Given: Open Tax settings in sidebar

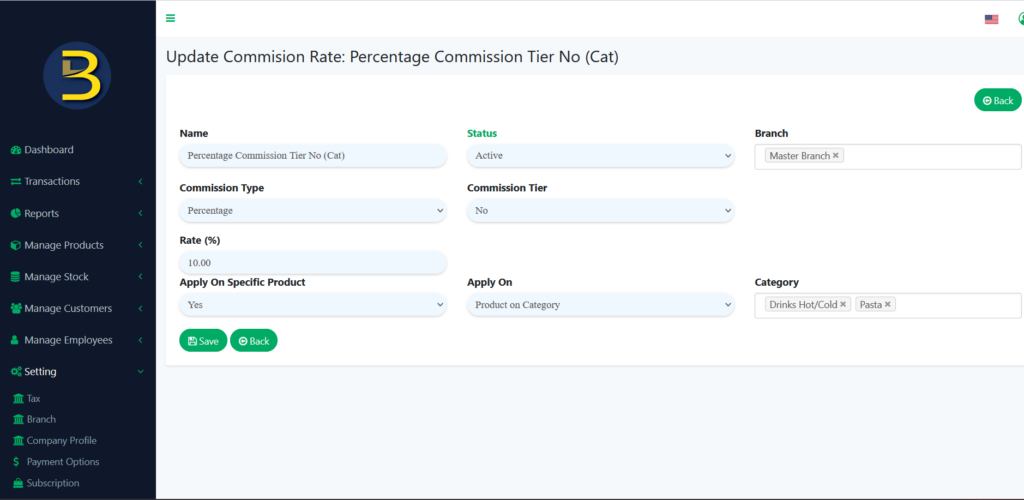Looking at the screenshot, I should tap(33, 398).
